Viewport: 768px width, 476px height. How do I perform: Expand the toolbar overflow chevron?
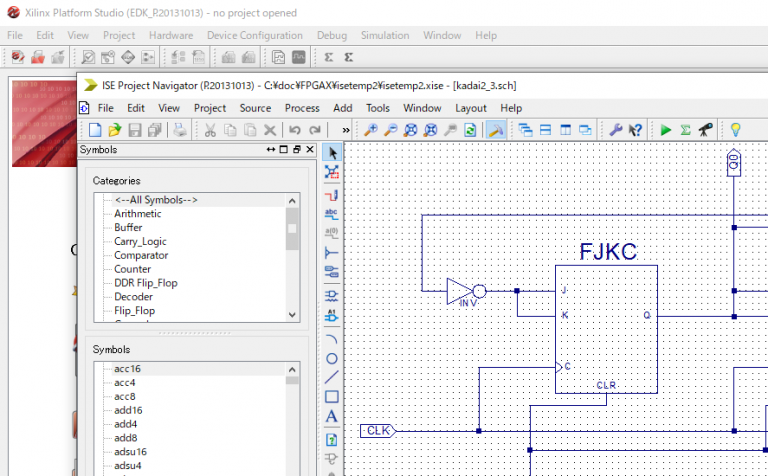point(345,130)
